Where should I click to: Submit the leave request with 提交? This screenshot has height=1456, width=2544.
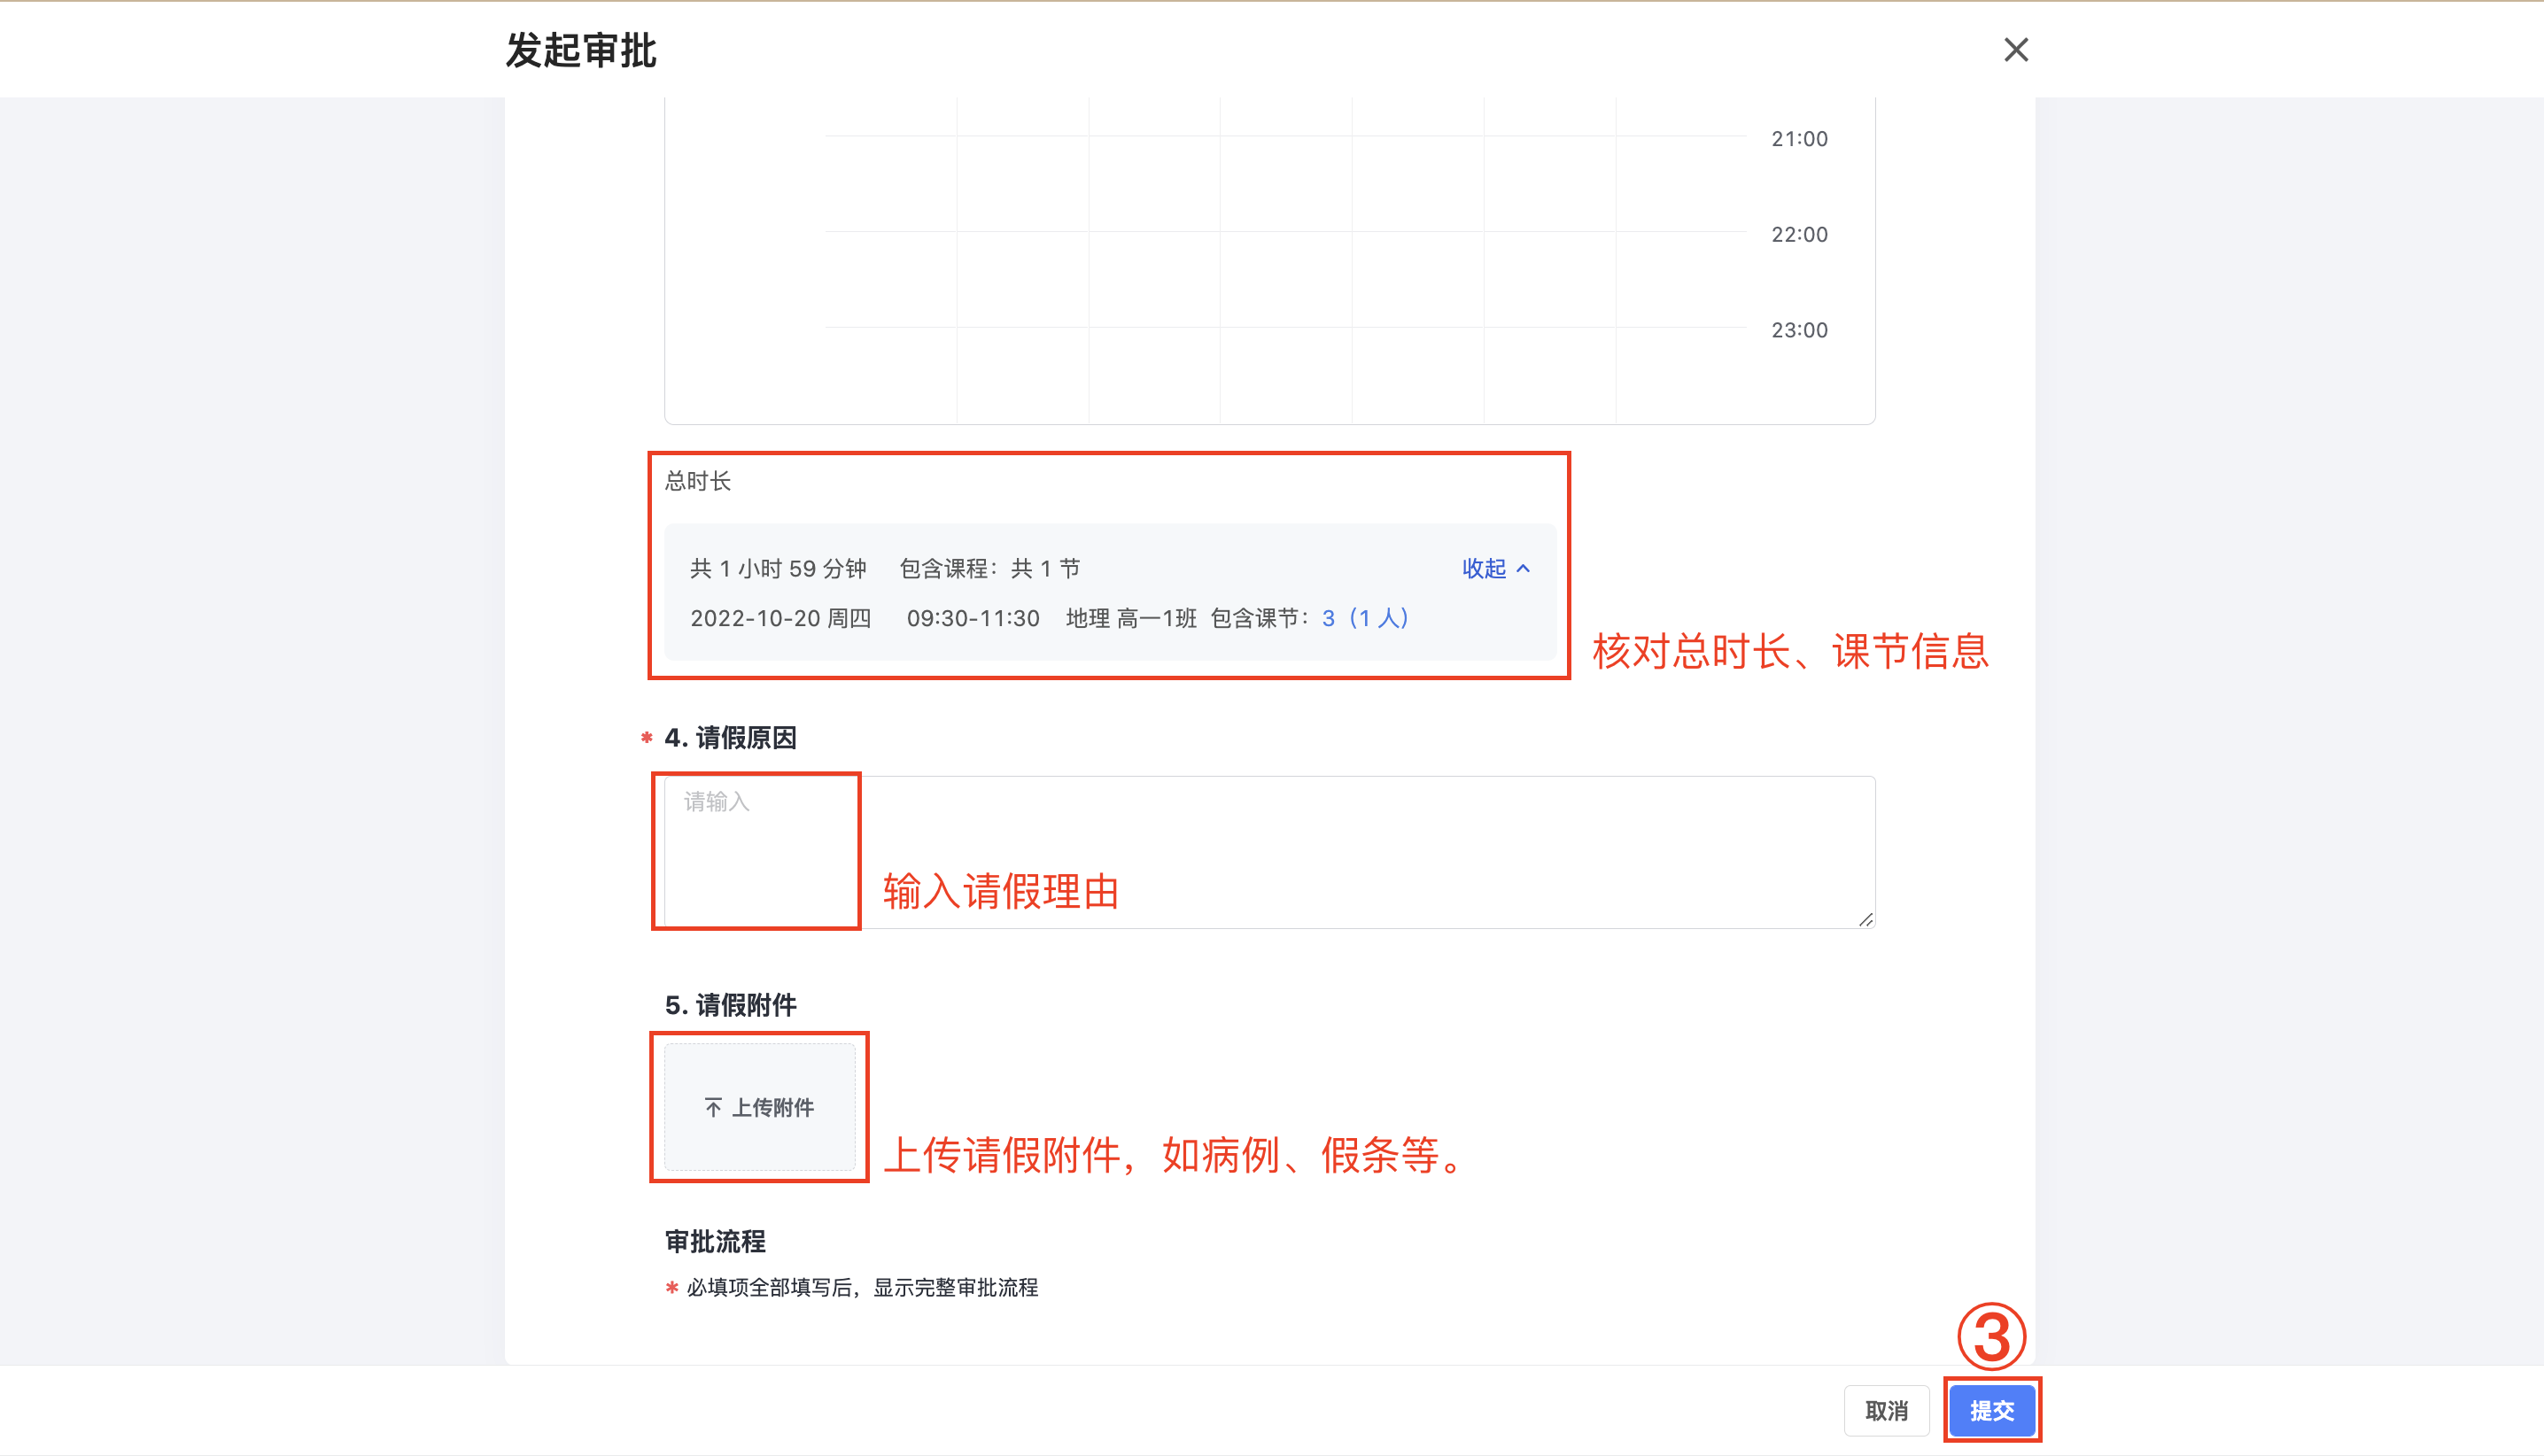(1991, 1410)
